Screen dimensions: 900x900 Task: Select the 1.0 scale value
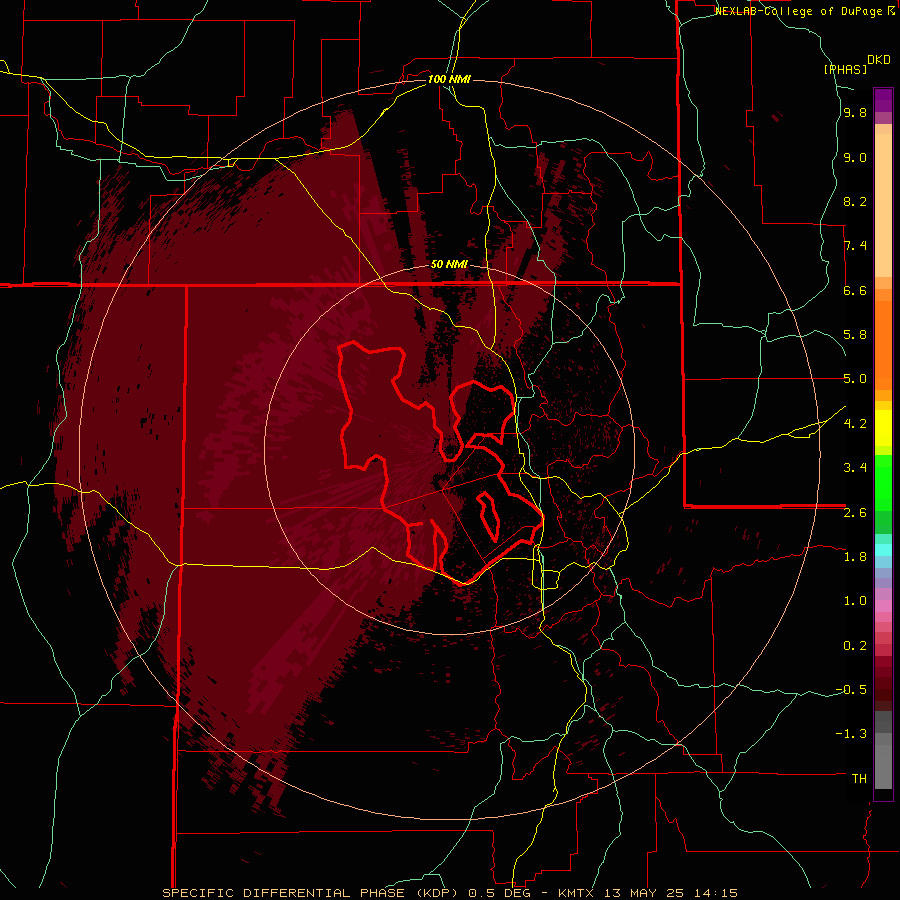[855, 601]
